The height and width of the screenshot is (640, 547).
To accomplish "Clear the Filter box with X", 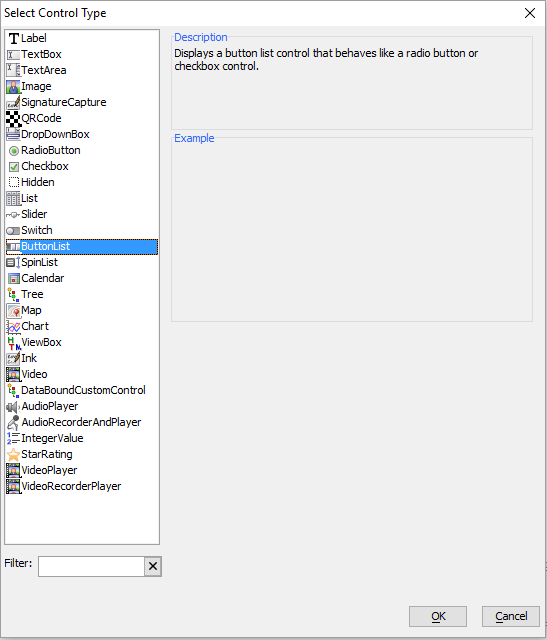I will pyautogui.click(x=153, y=566).
